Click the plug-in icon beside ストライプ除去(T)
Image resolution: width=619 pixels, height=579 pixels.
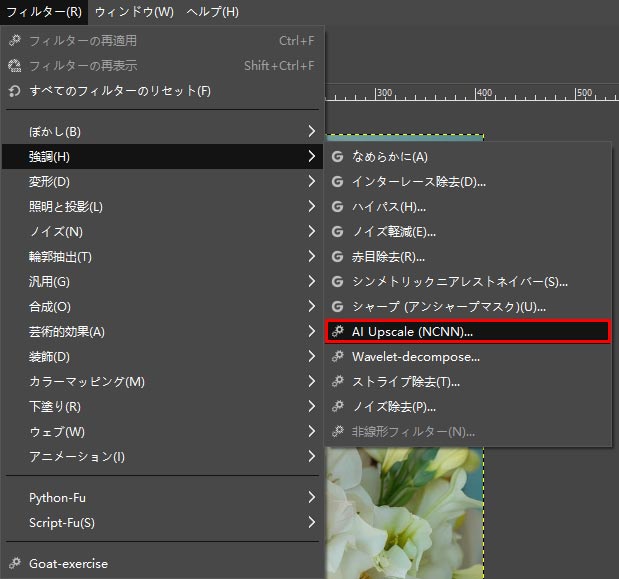338,382
